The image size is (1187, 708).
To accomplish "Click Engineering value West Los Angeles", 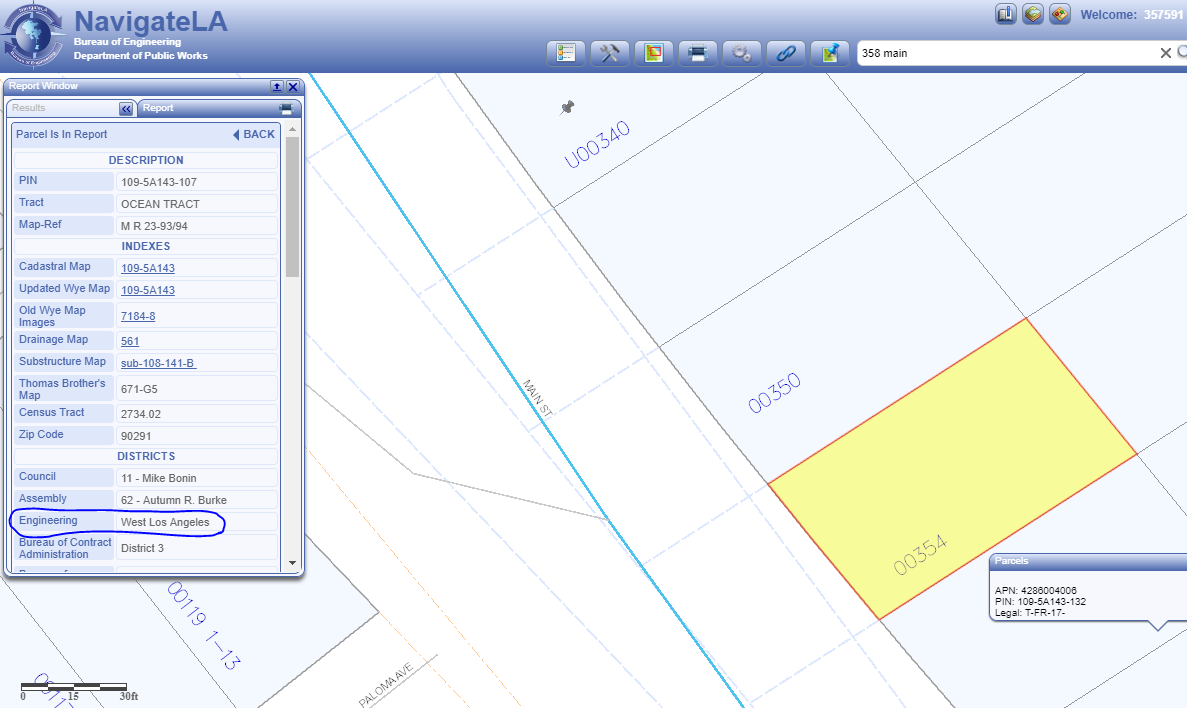I will pos(165,522).
